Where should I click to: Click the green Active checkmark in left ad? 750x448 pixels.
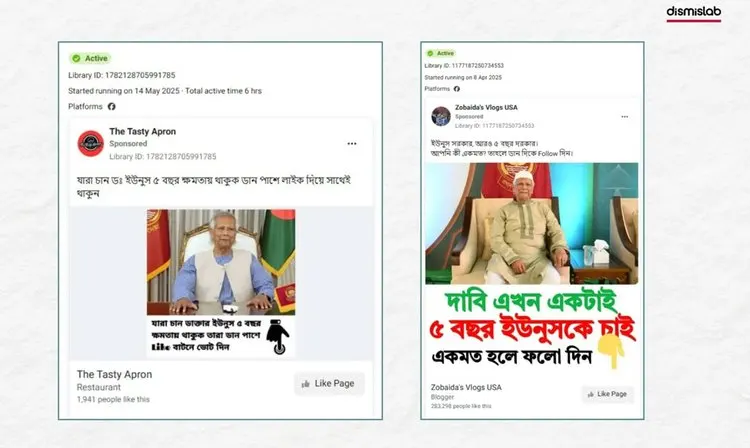pos(76,58)
